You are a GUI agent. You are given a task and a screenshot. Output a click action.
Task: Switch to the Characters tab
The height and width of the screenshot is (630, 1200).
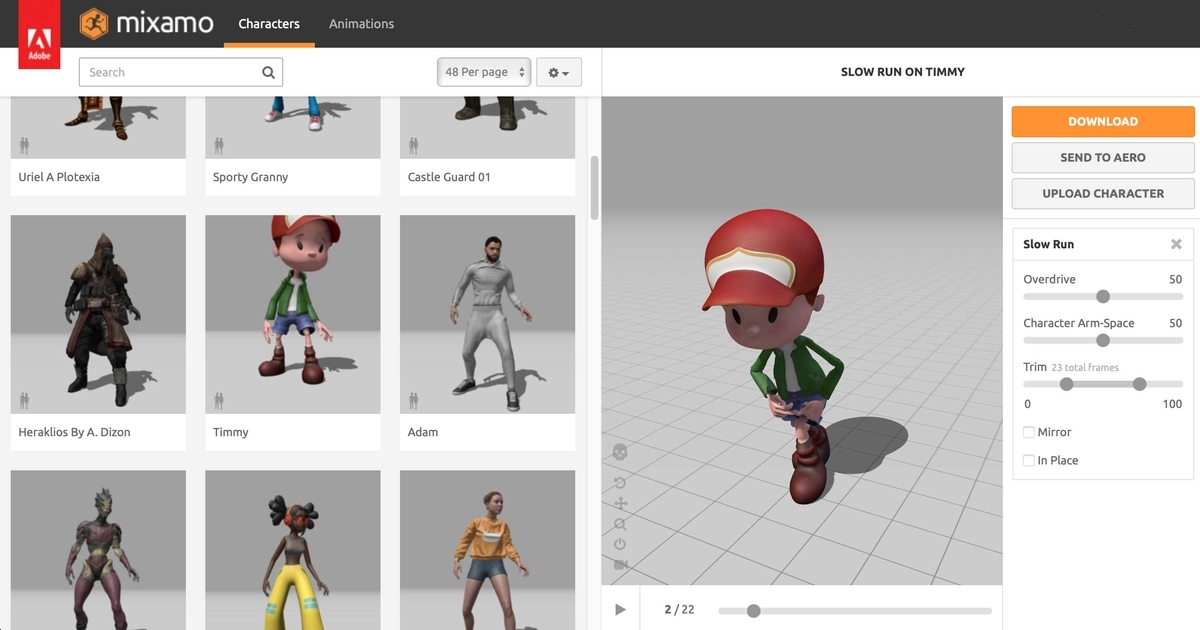tap(269, 24)
